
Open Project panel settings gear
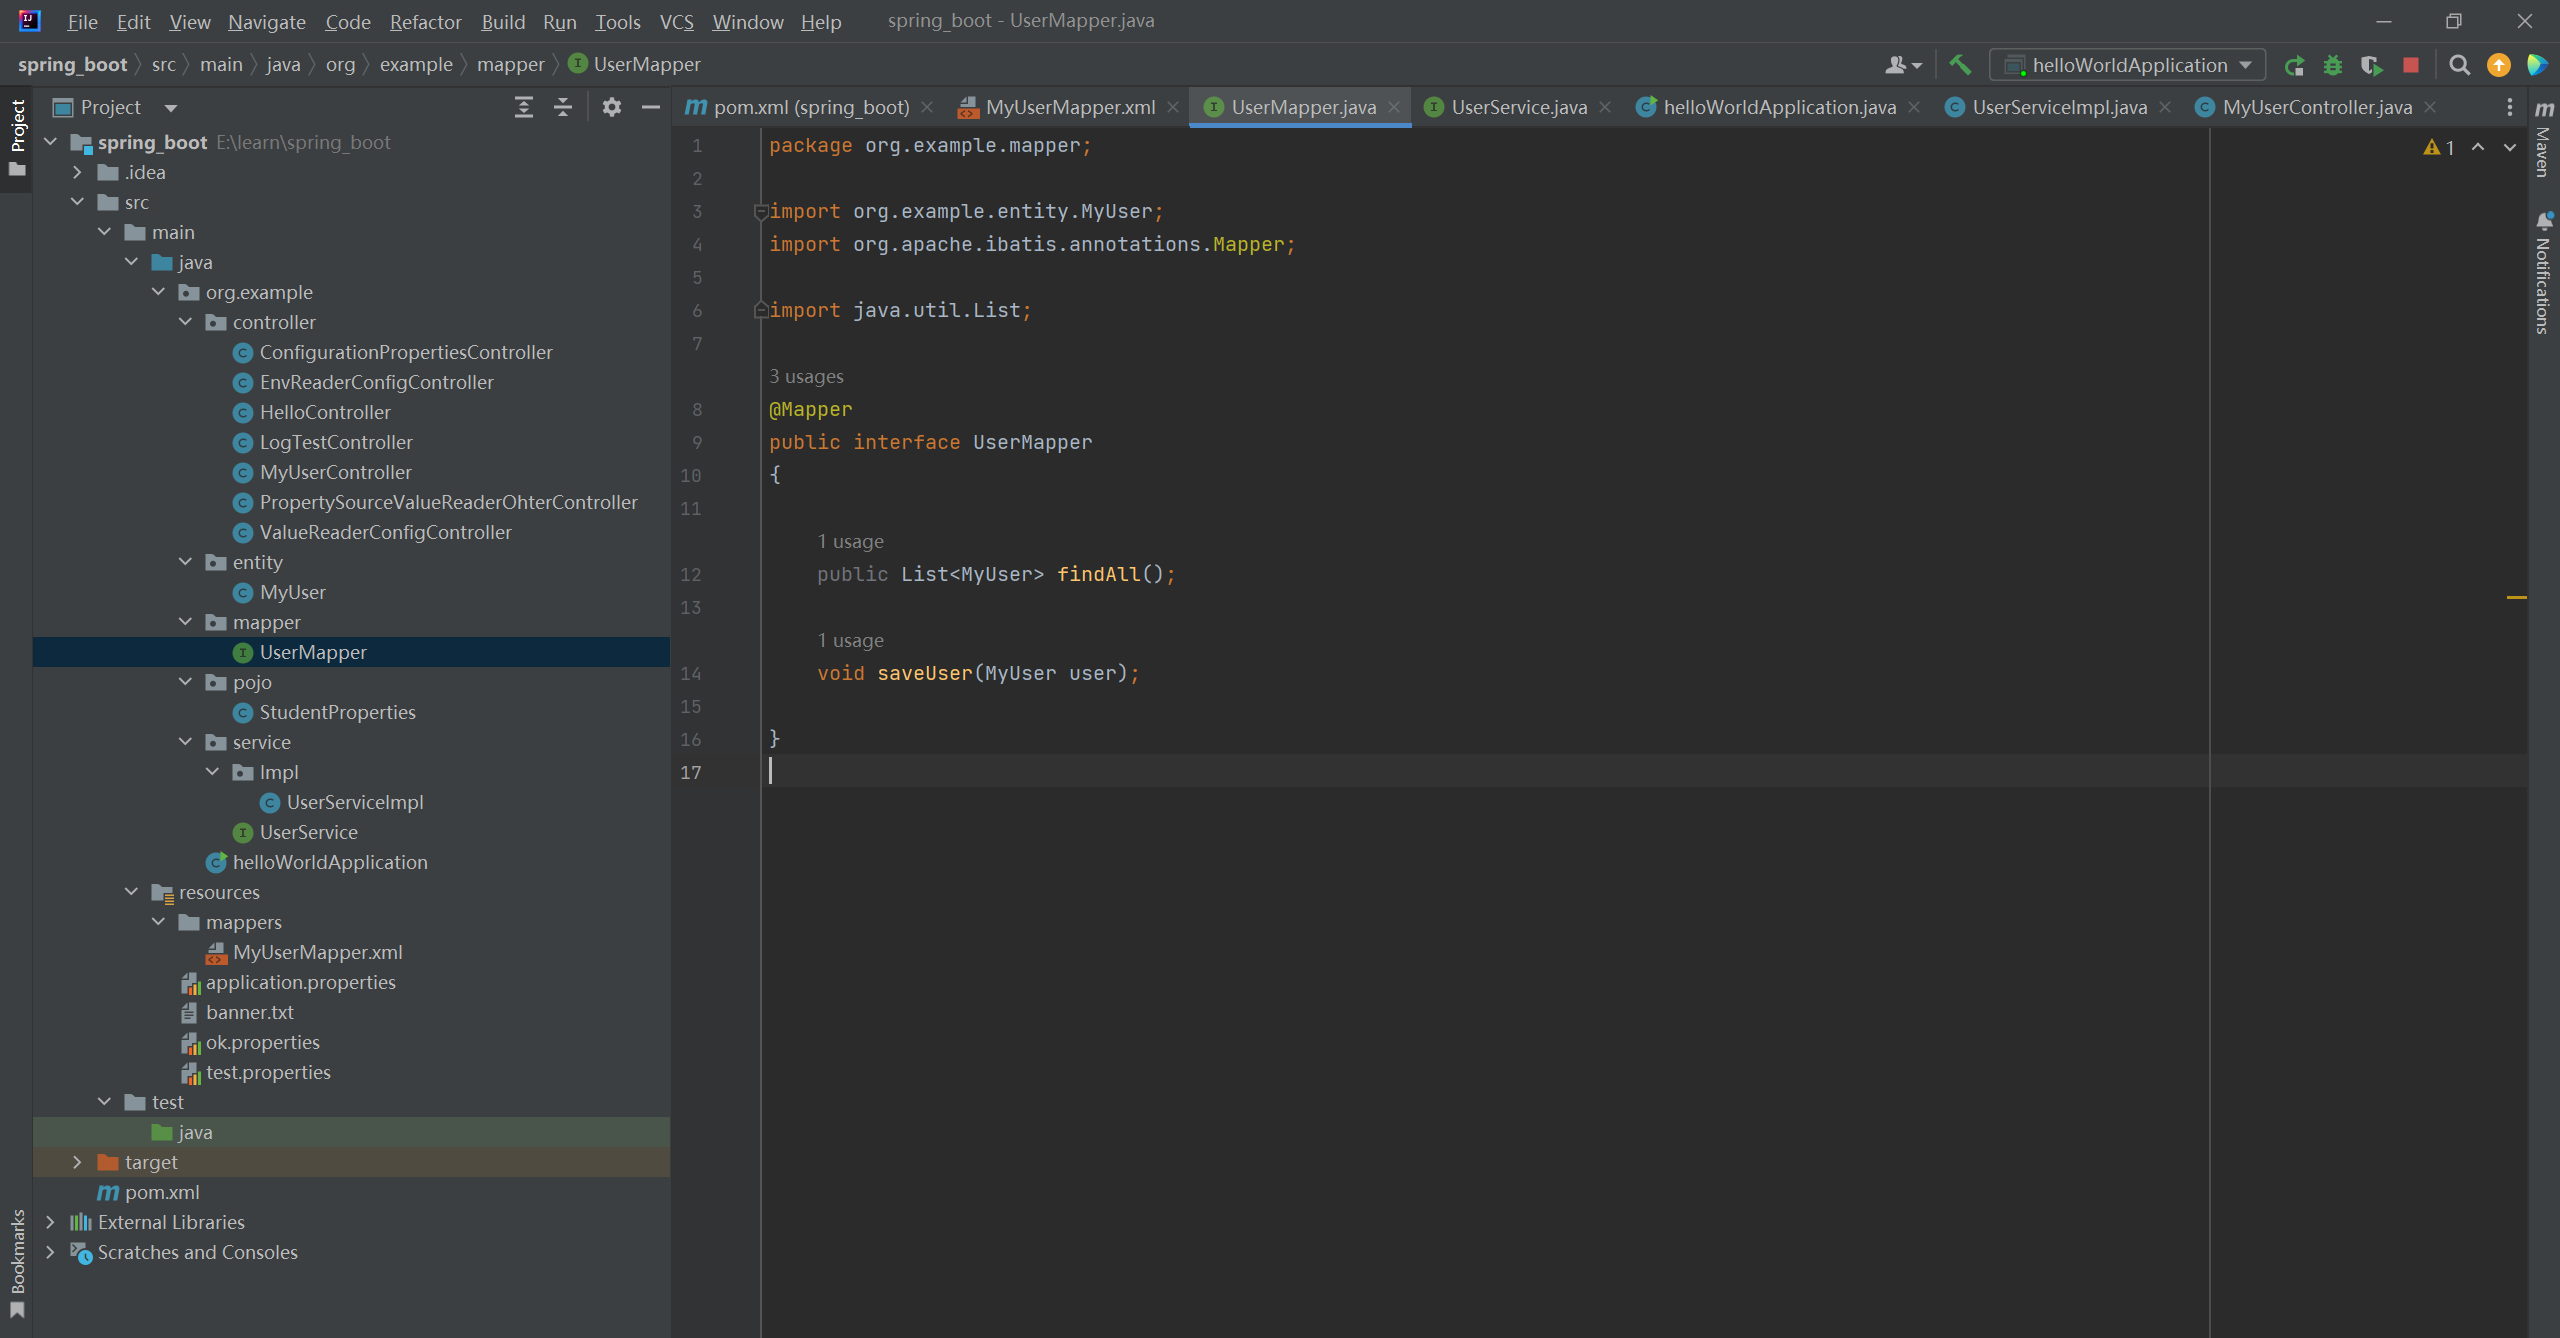(x=612, y=107)
